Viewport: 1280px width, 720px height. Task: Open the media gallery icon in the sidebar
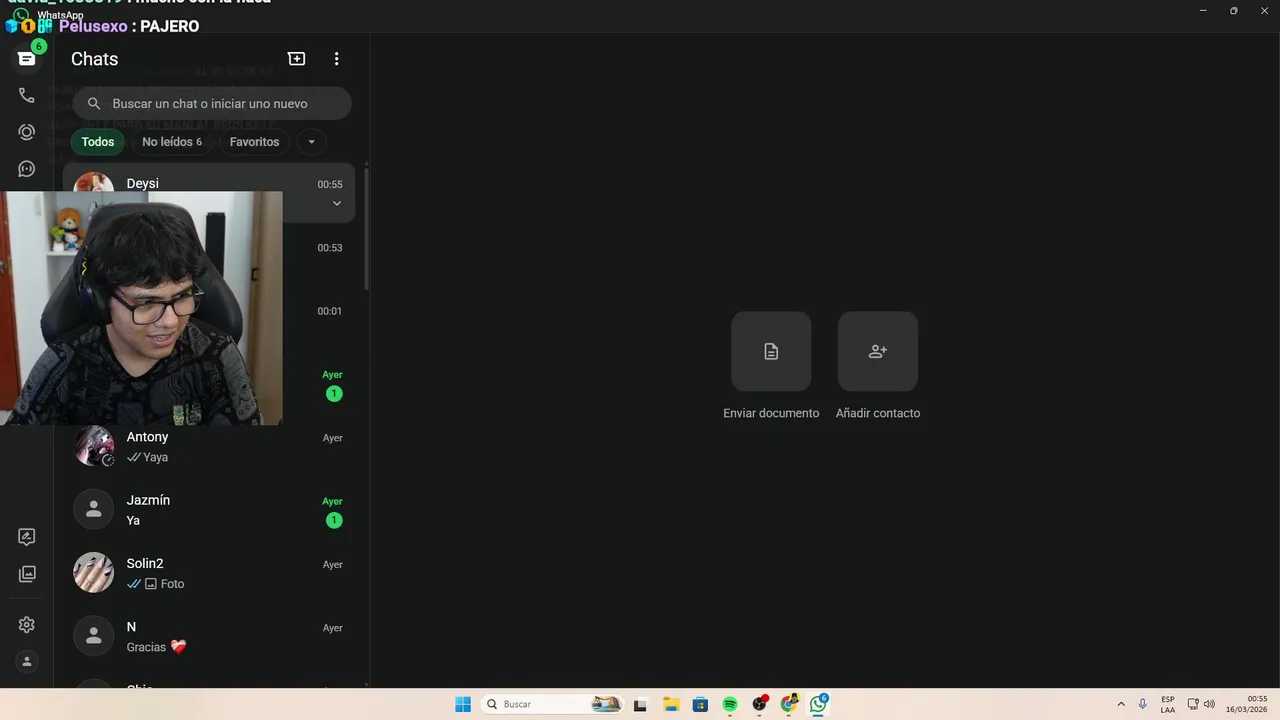point(27,574)
